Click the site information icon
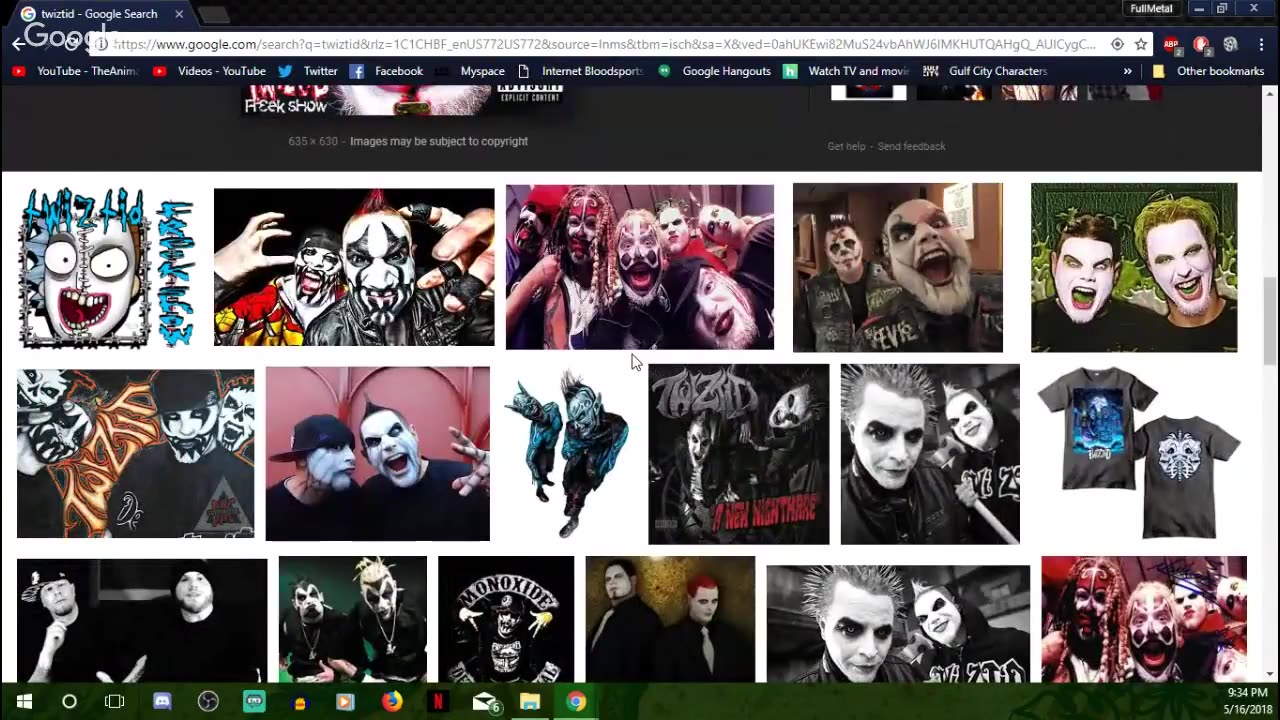This screenshot has height=720, width=1280. (101, 44)
